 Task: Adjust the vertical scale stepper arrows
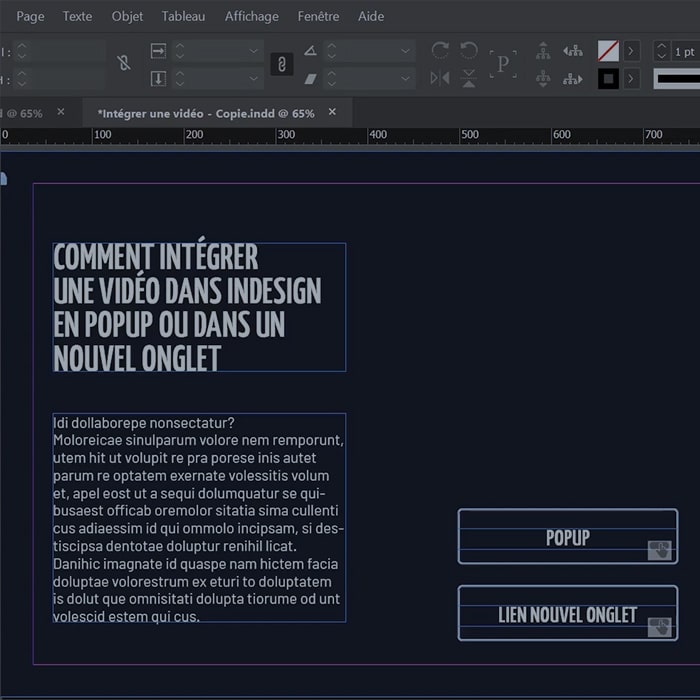tap(179, 79)
